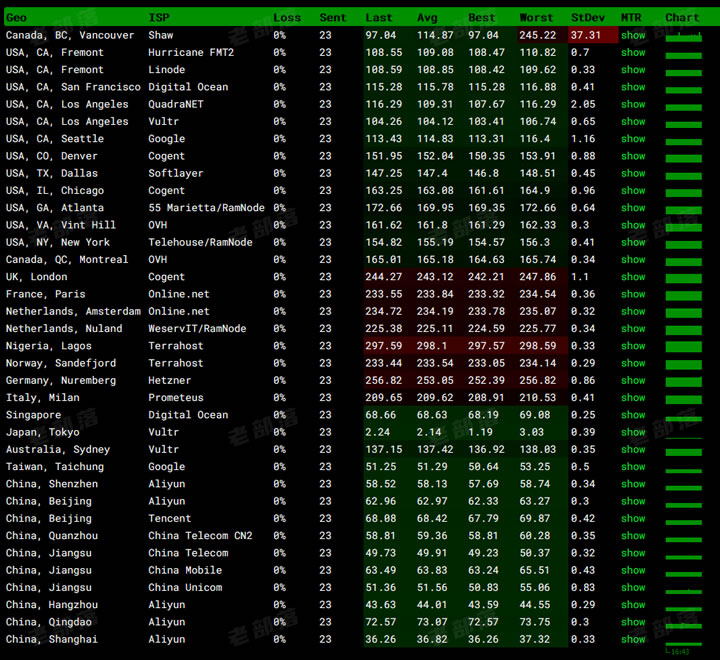Image resolution: width=720 pixels, height=660 pixels.
Task: Select the text 'Hurricane FMT2'
Action: pyautogui.click(x=191, y=53)
